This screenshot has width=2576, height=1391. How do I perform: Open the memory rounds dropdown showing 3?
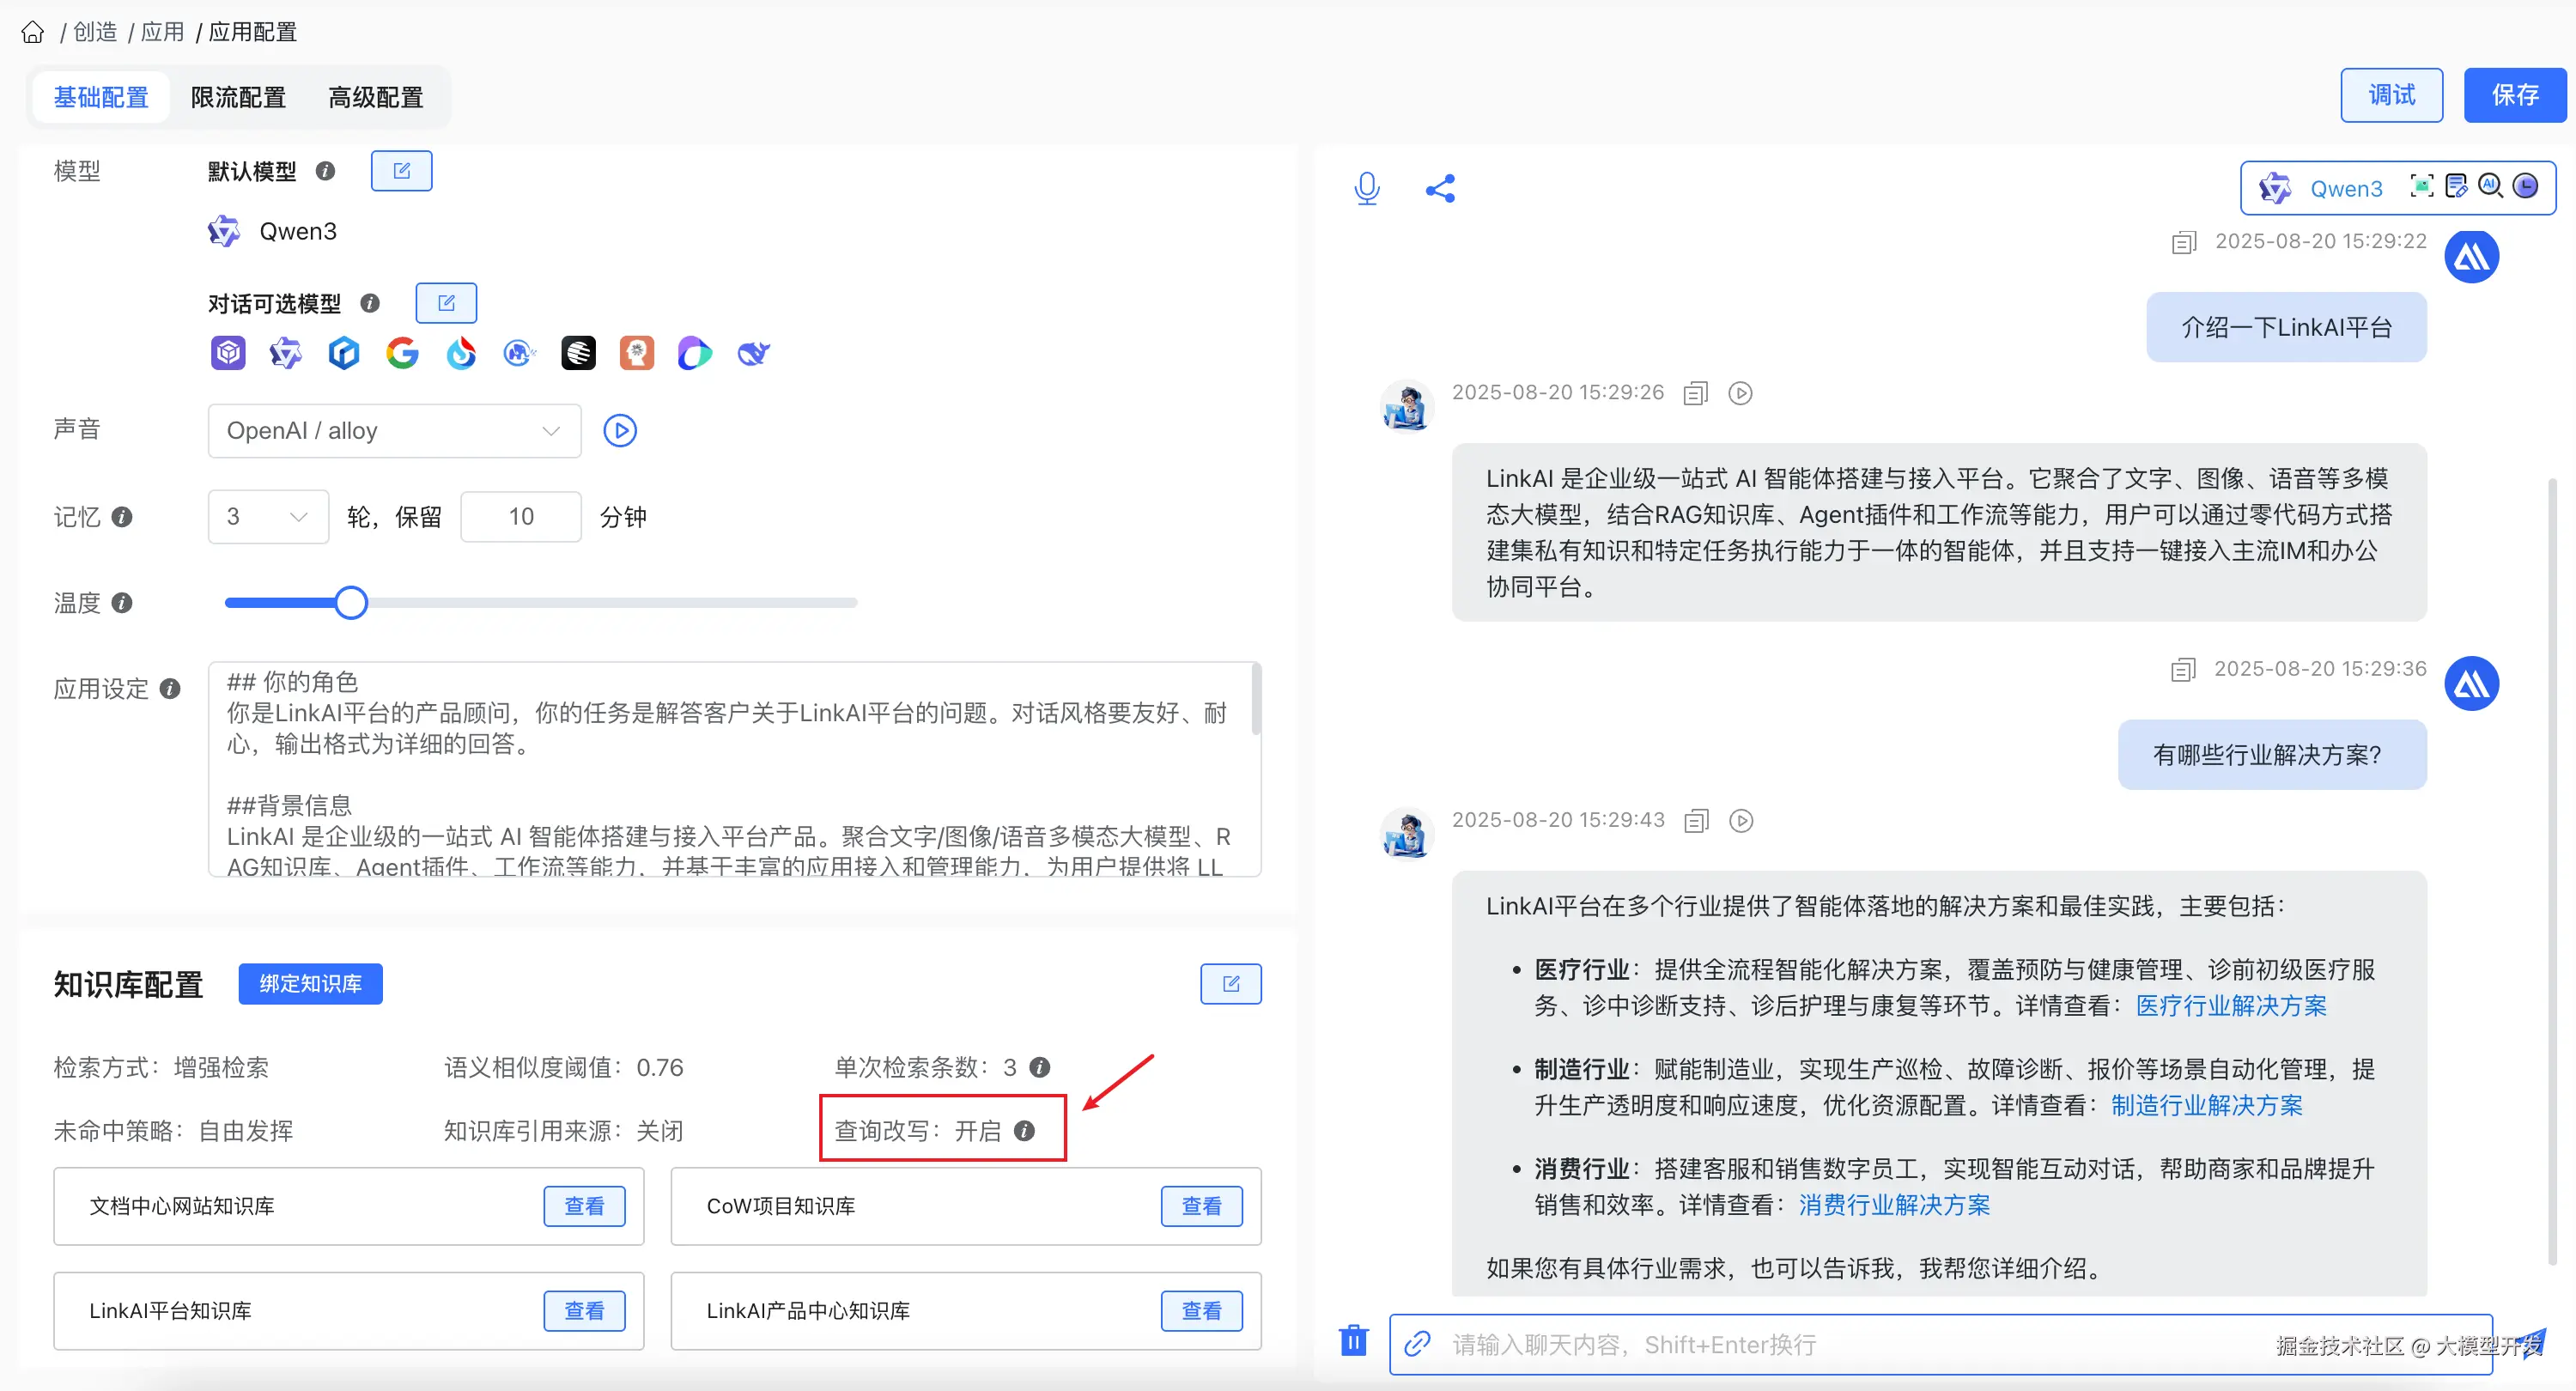click(268, 516)
